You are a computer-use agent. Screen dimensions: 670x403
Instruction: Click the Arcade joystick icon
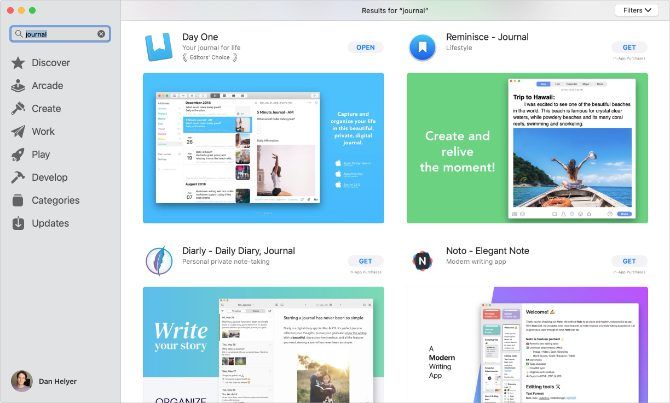pyautogui.click(x=18, y=86)
